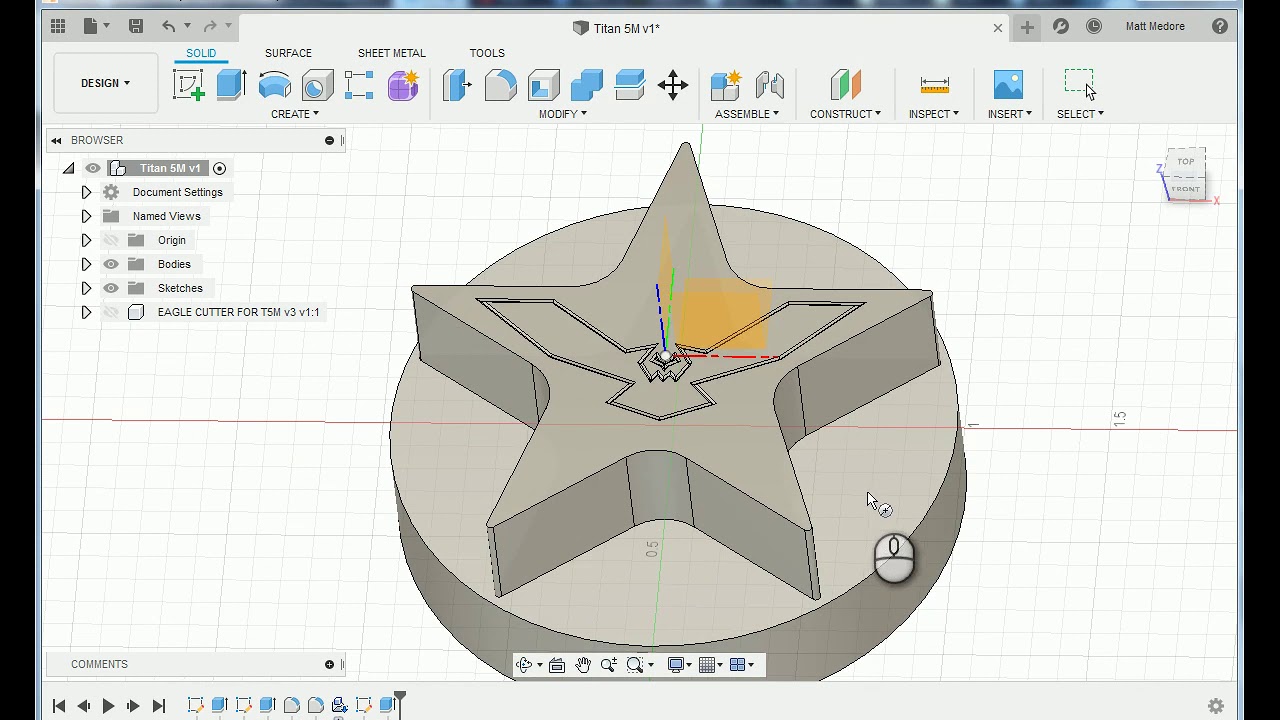This screenshot has width=1280, height=720.
Task: Open the MODIFY dropdown menu
Action: [563, 114]
